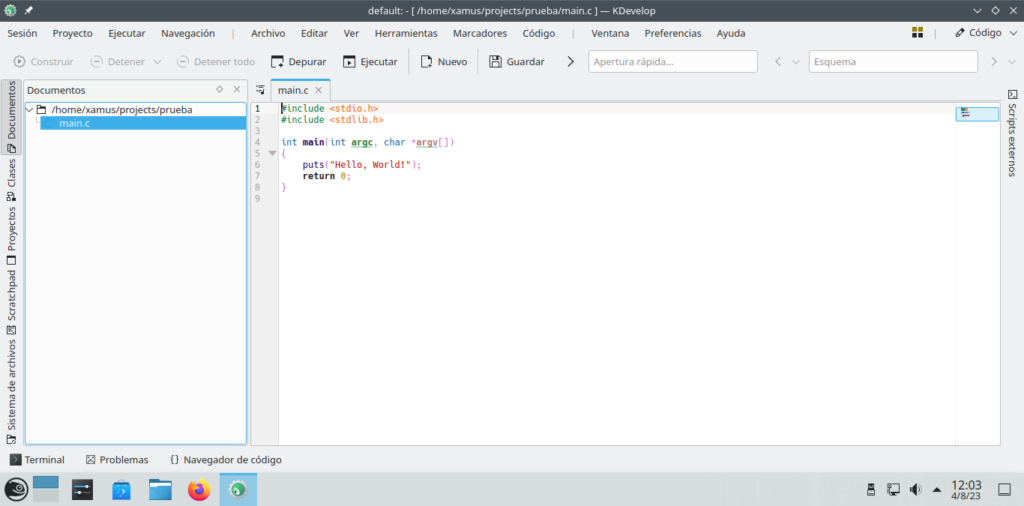
Task: Switch to the main.c editor tab
Action: click(x=293, y=90)
